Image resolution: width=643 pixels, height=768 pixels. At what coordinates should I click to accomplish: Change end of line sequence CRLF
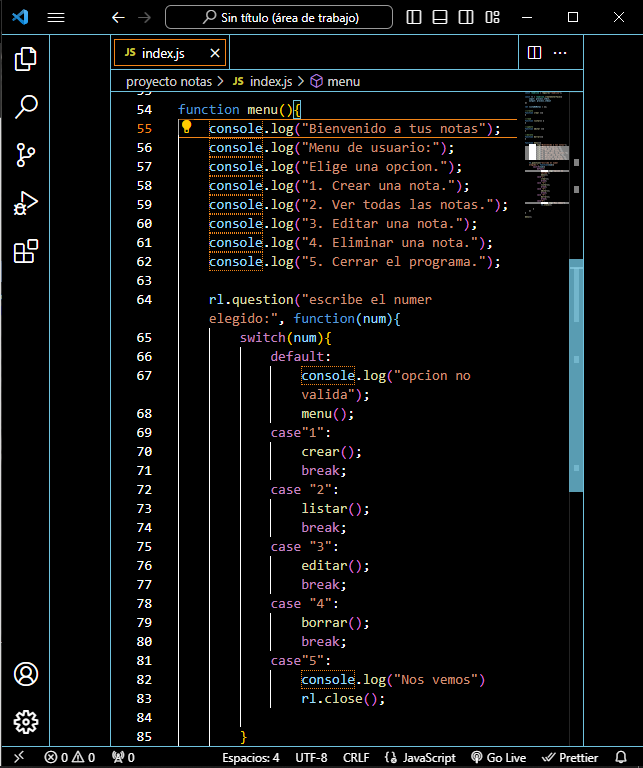(356, 758)
